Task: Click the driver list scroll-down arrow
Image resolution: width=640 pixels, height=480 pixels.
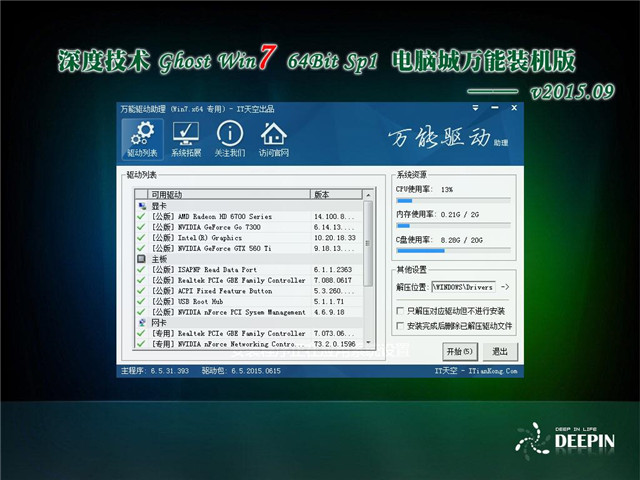Action: 368,343
